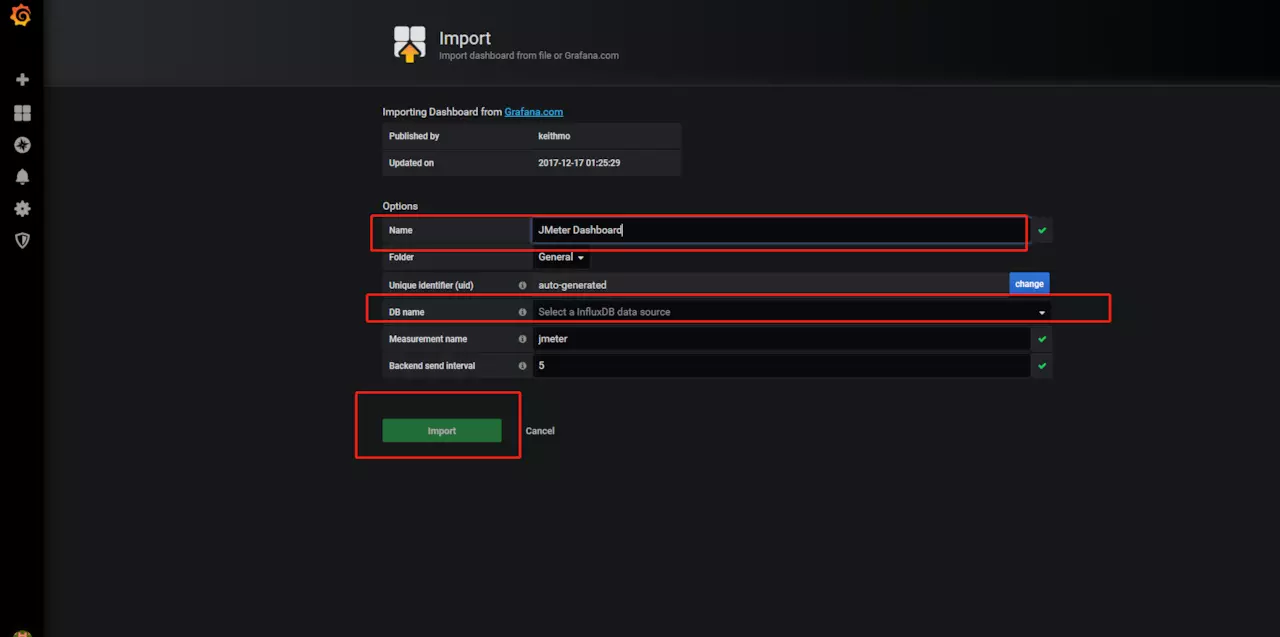Open the Create plus menu in sidebar
The width and height of the screenshot is (1280, 637).
click(22, 80)
